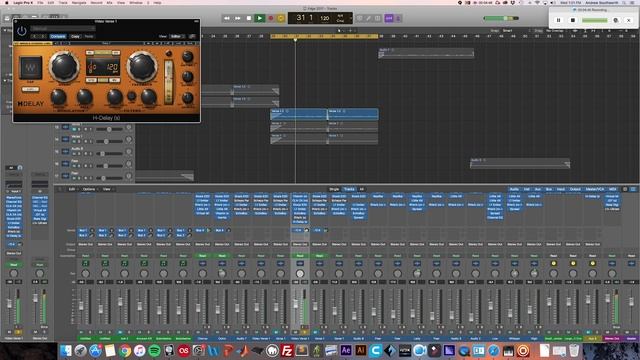Toggle the Audio channel filter button

point(514,189)
